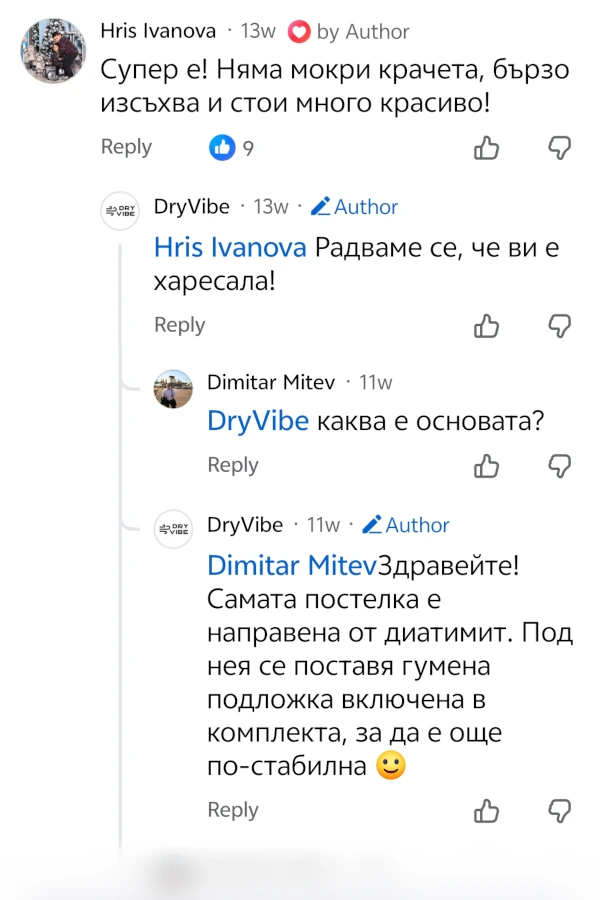Open DryVibe logo avatar in first reply

click(120, 209)
